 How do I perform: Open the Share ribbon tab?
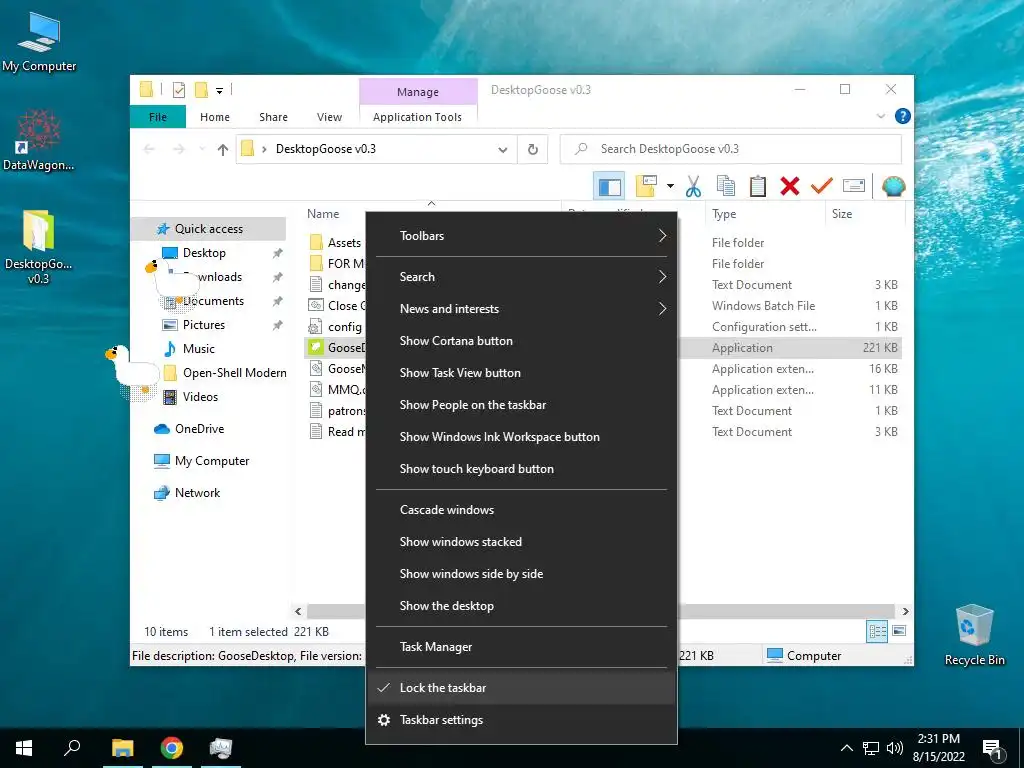pos(274,117)
